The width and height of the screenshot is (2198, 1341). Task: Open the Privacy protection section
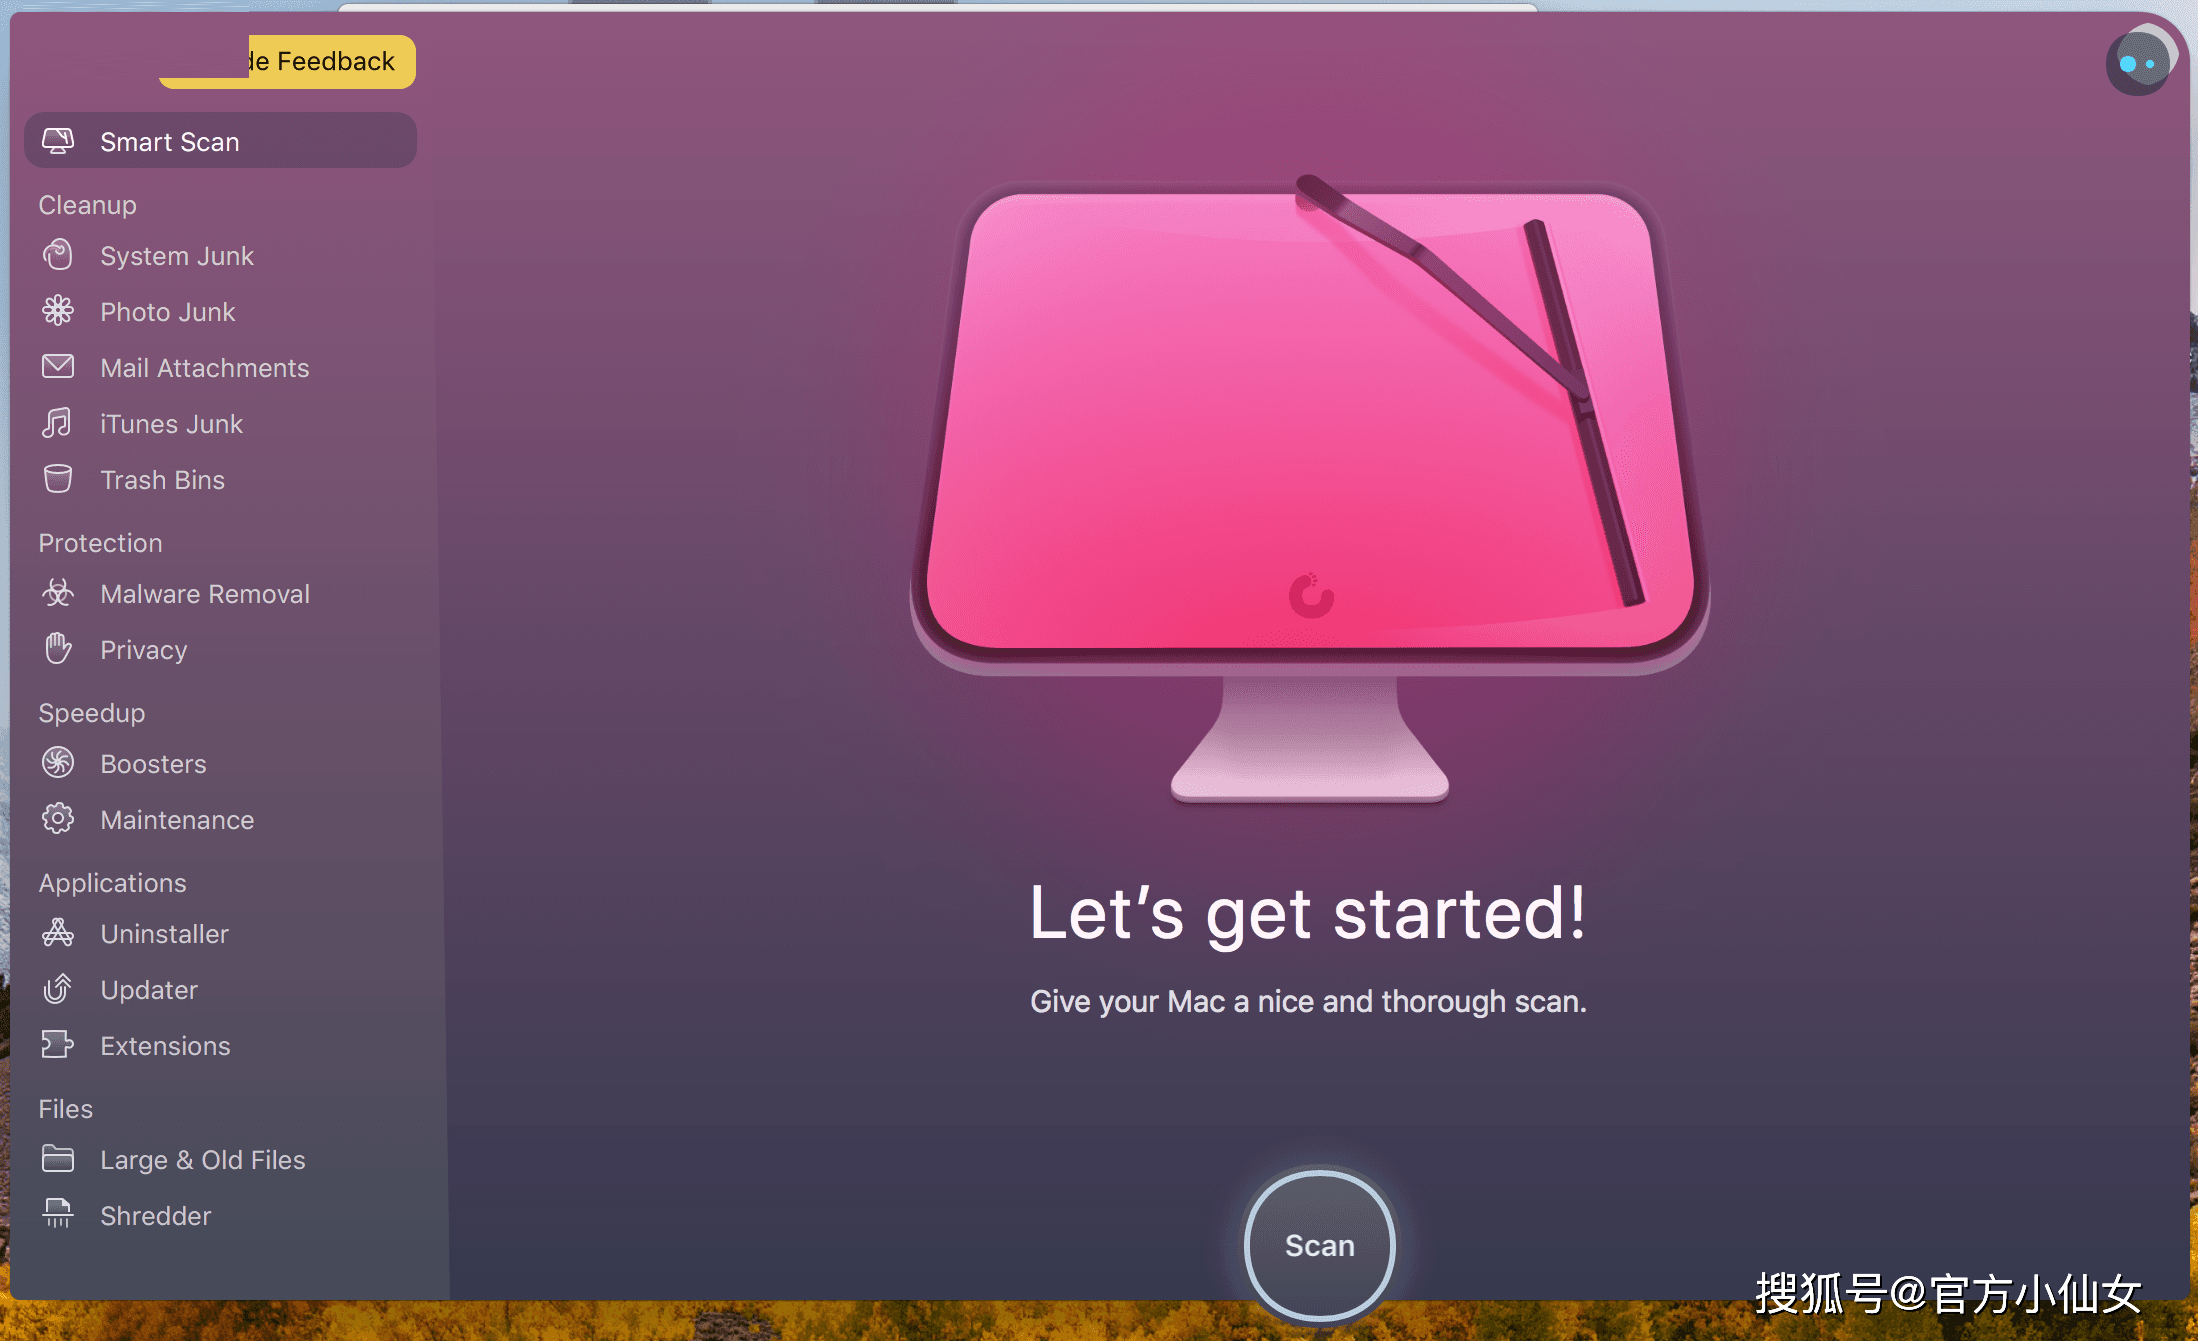[143, 649]
